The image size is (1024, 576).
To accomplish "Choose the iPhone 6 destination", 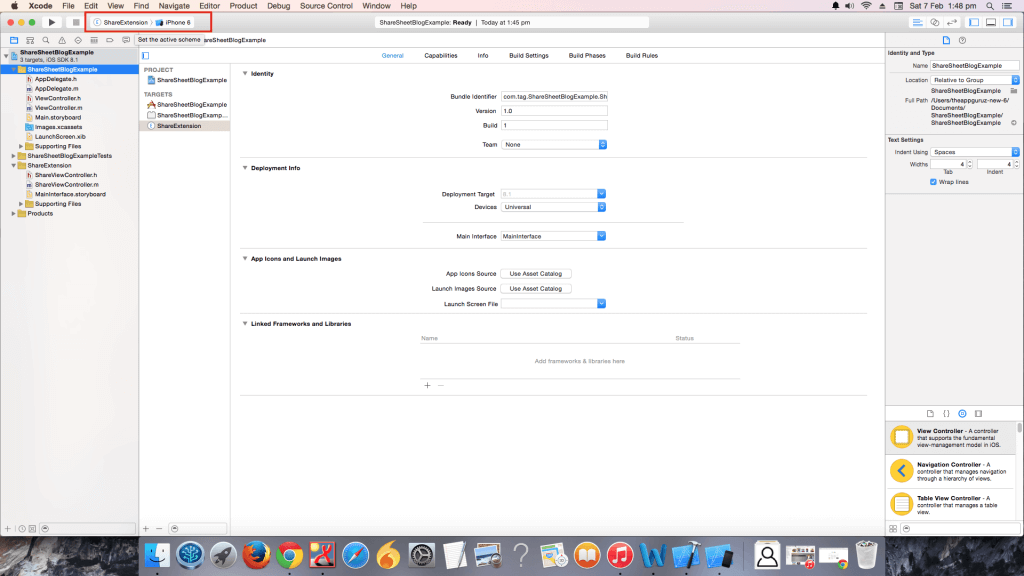I will coord(174,22).
